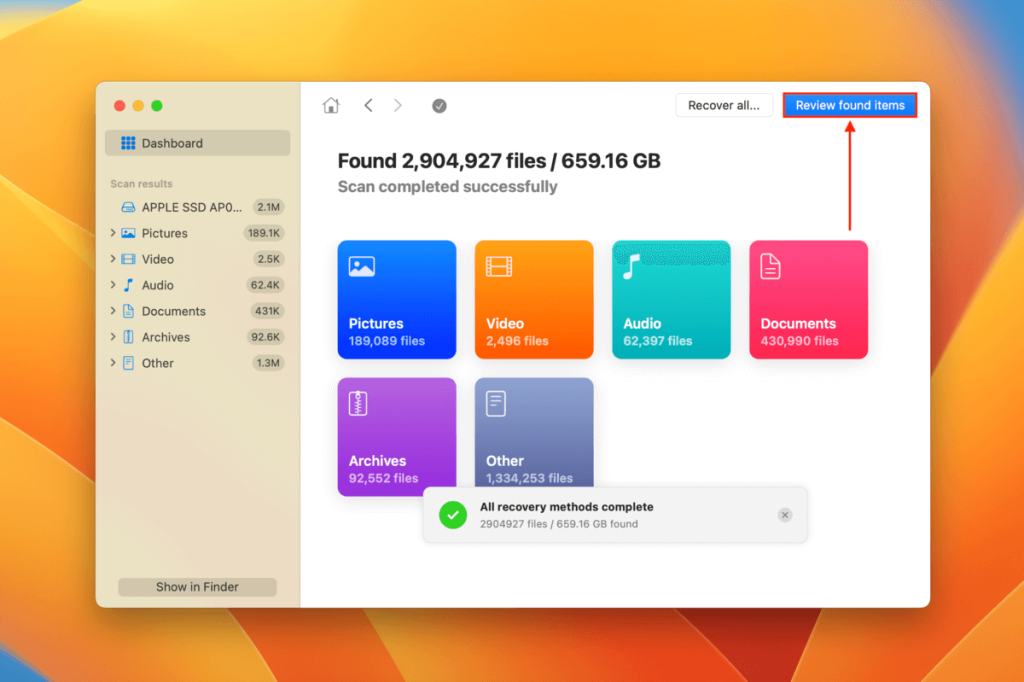
Task: Expand the Pictures category in the sidebar
Action: [113, 233]
